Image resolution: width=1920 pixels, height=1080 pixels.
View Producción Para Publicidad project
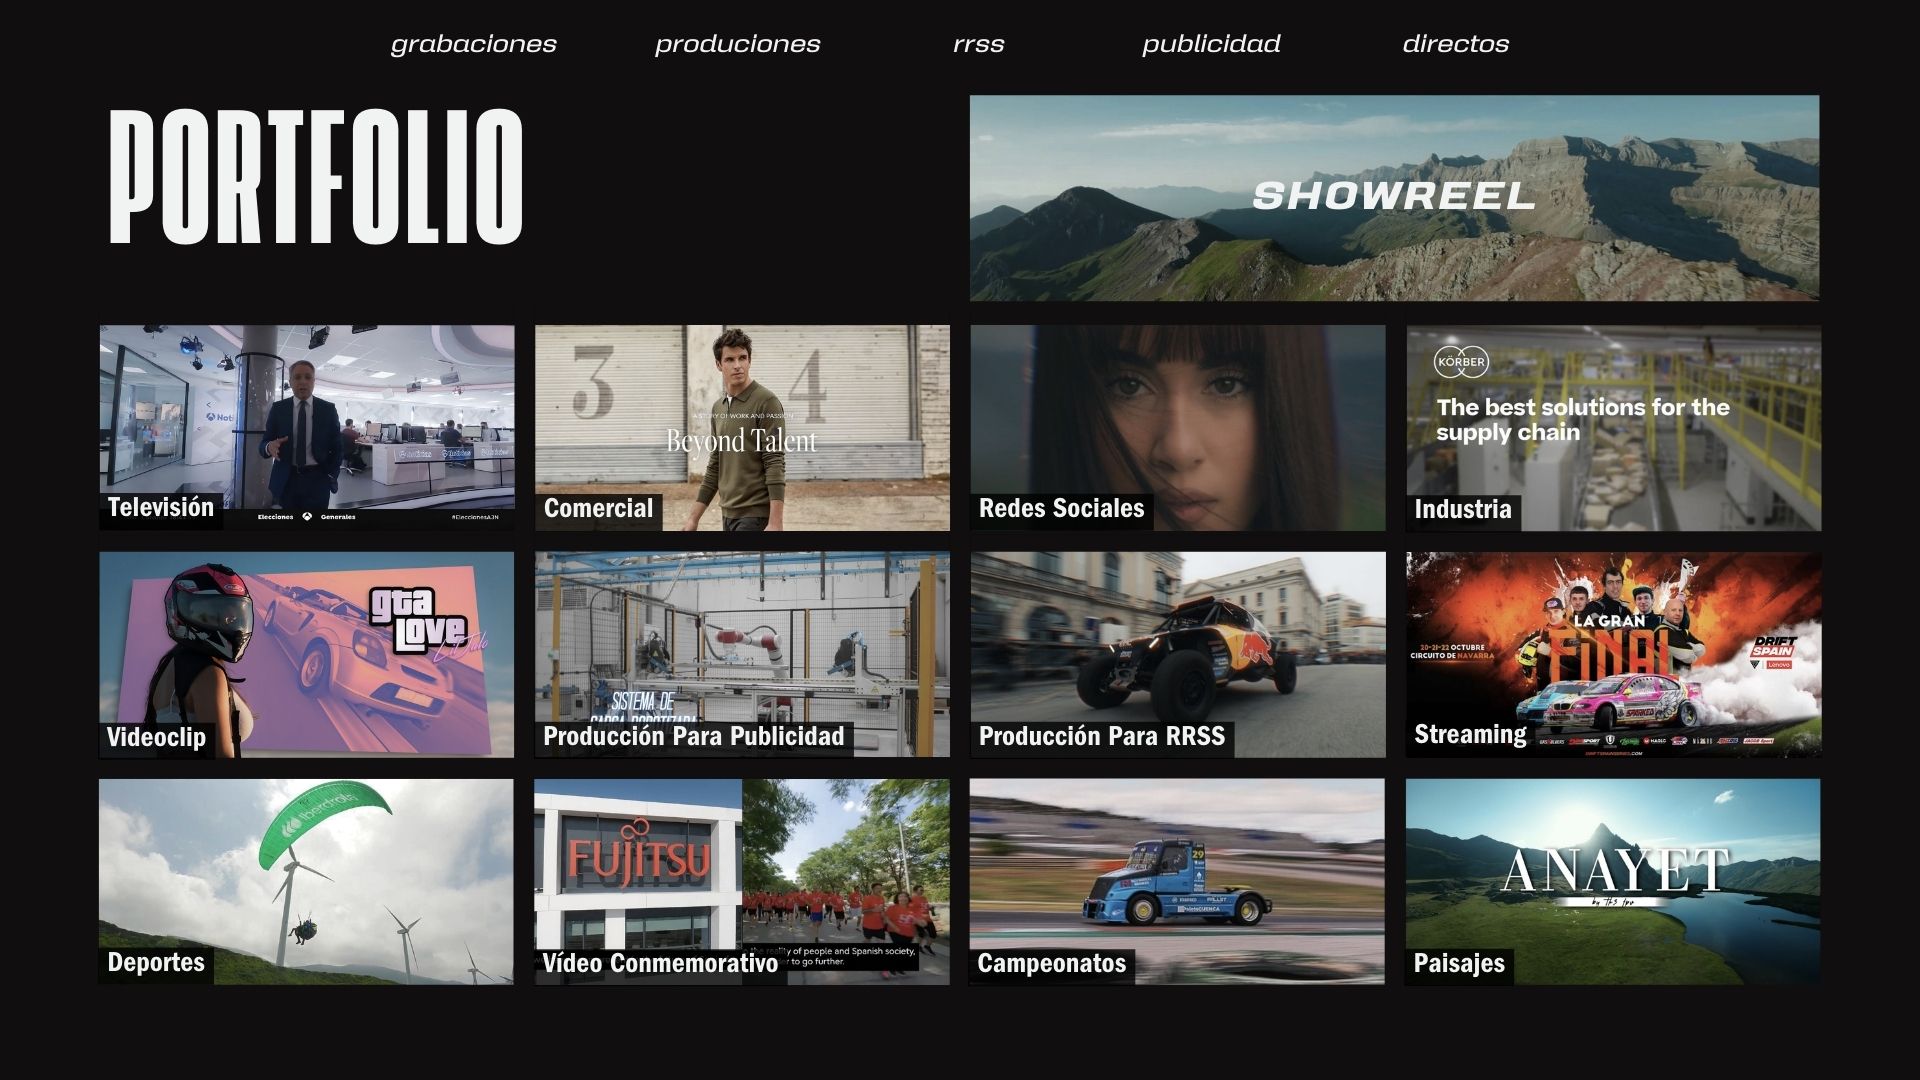[x=741, y=655]
